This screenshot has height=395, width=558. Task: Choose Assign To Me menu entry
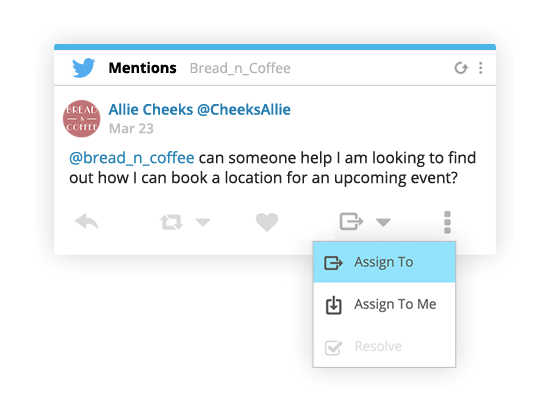pos(384,304)
